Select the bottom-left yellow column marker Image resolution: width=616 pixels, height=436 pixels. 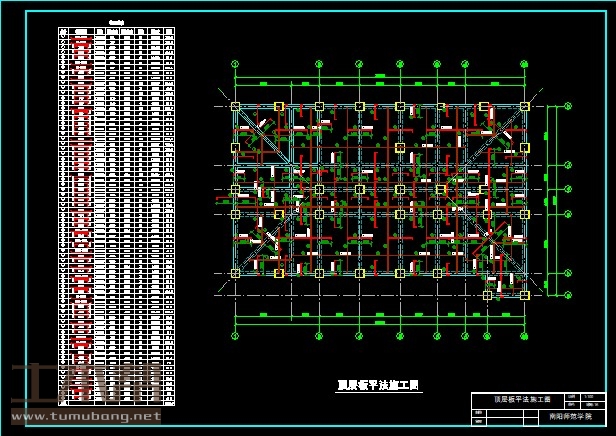point(236,272)
